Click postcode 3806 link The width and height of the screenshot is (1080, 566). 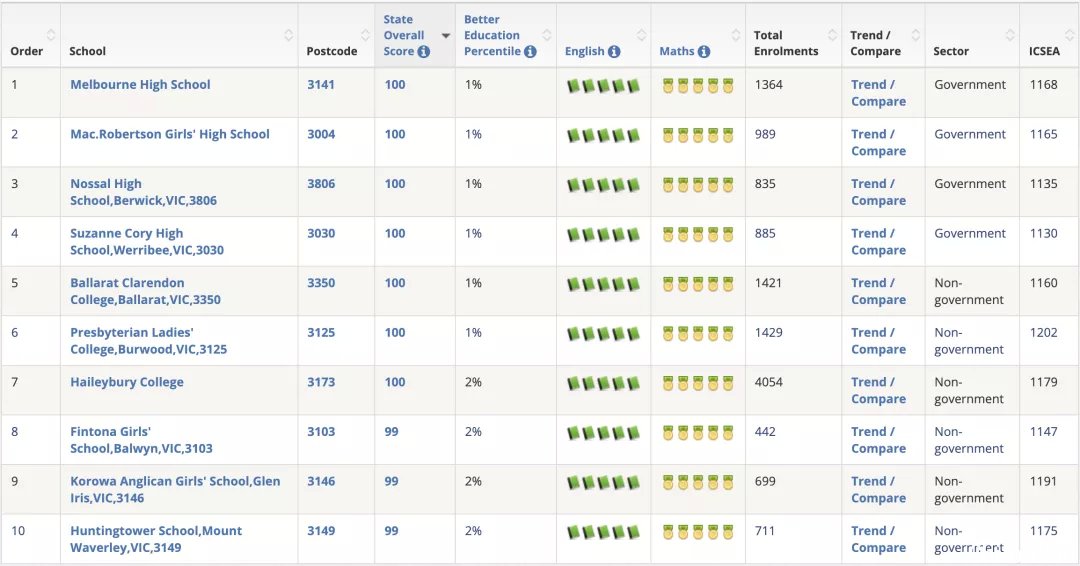click(321, 184)
